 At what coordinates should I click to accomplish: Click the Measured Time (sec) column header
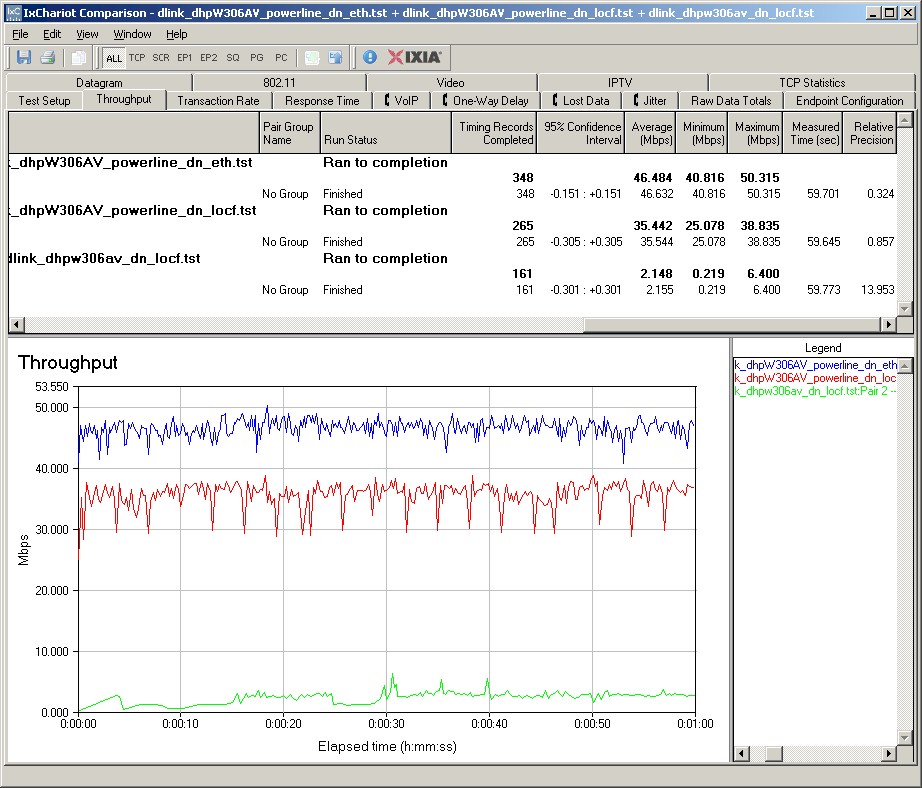coord(813,133)
